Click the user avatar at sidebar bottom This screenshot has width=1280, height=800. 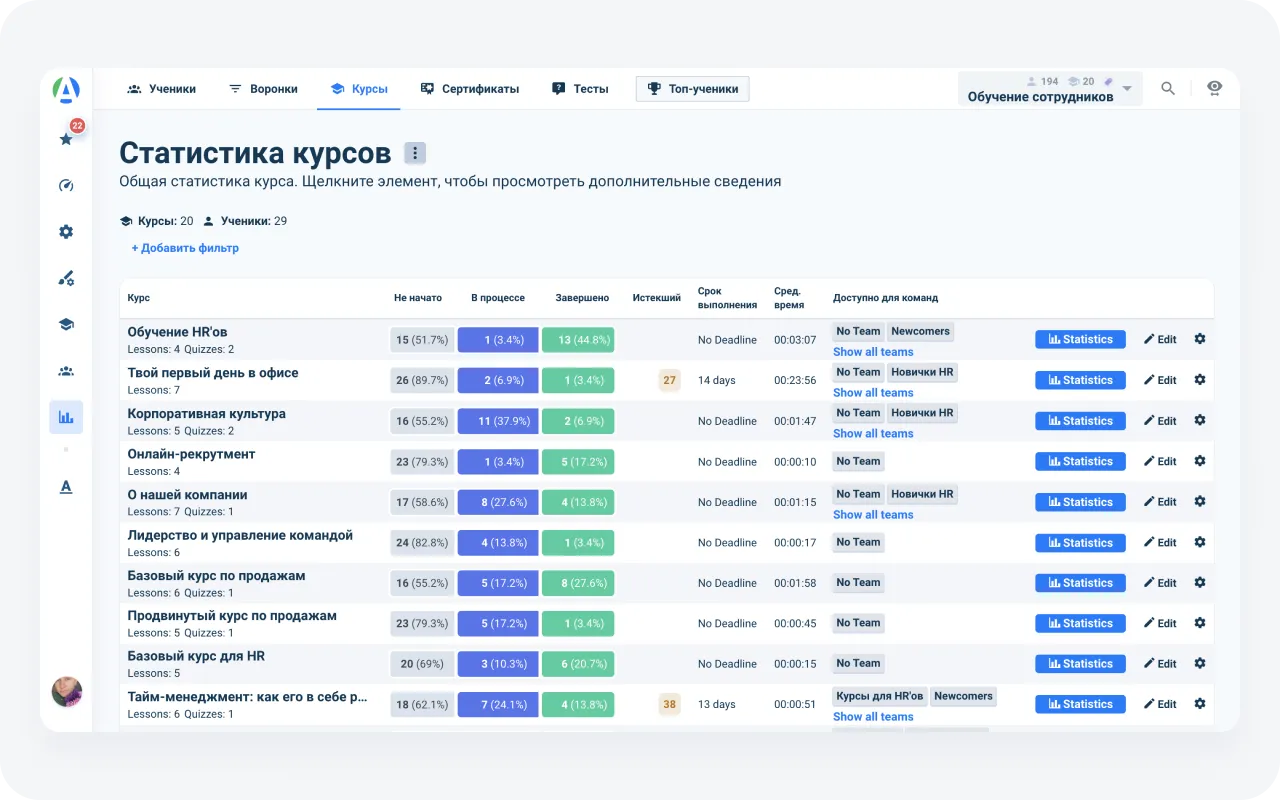click(x=66, y=692)
